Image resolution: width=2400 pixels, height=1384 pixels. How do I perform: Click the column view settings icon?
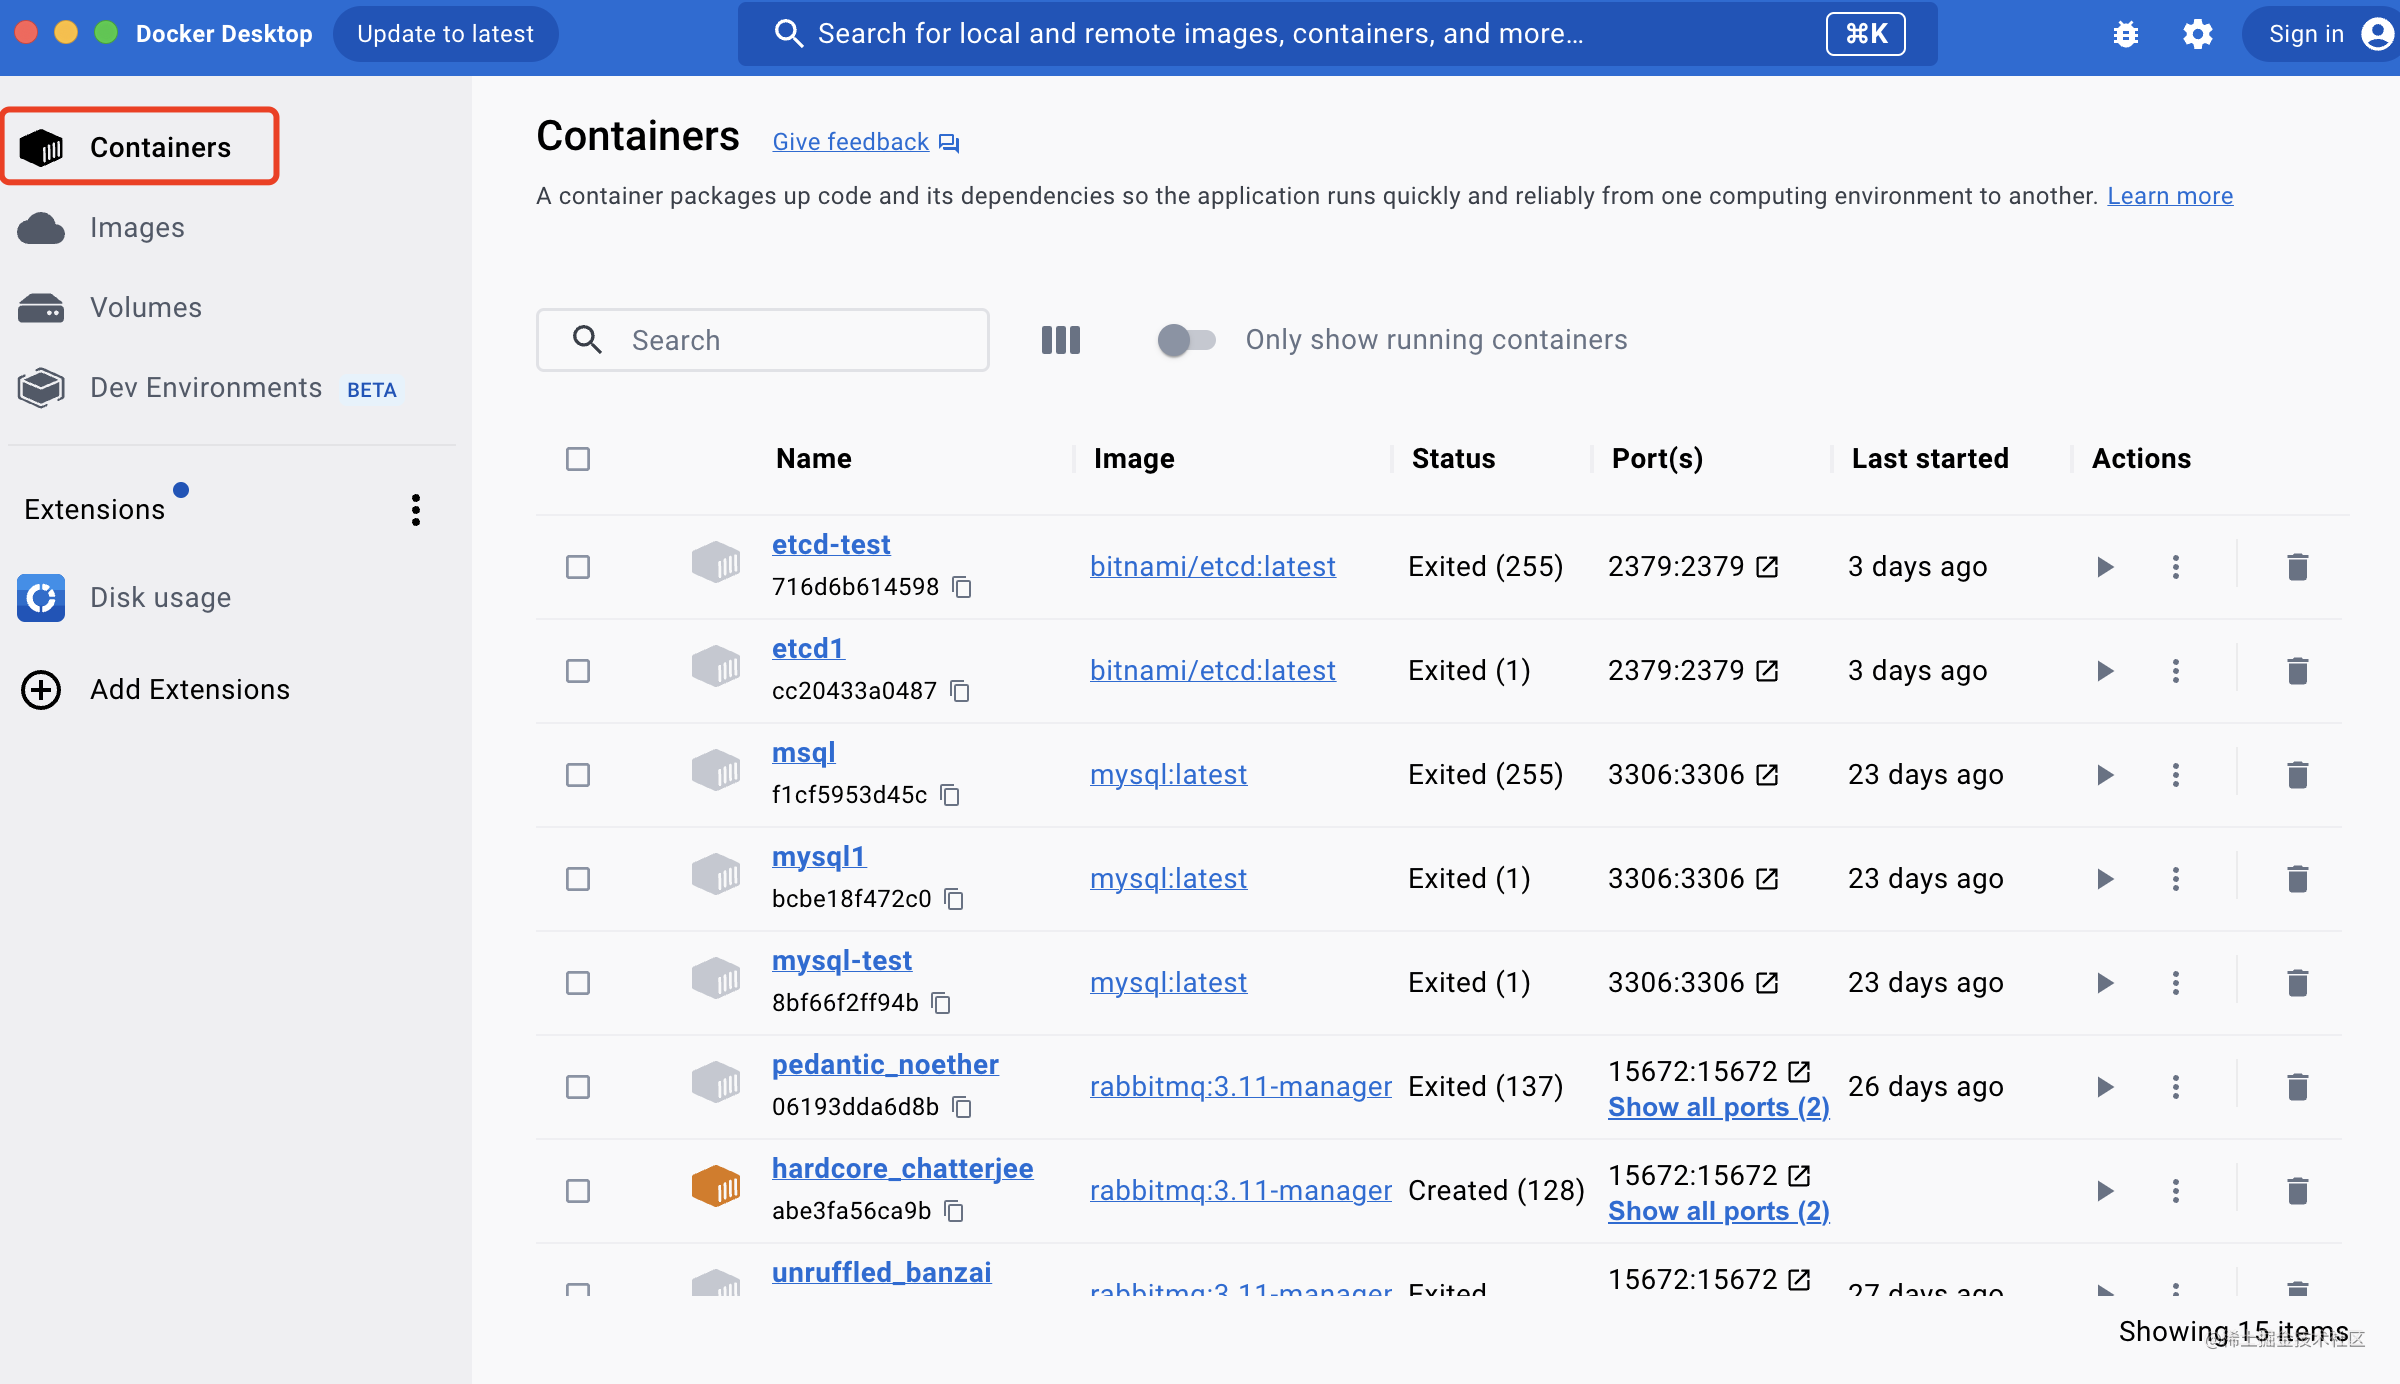coord(1060,340)
